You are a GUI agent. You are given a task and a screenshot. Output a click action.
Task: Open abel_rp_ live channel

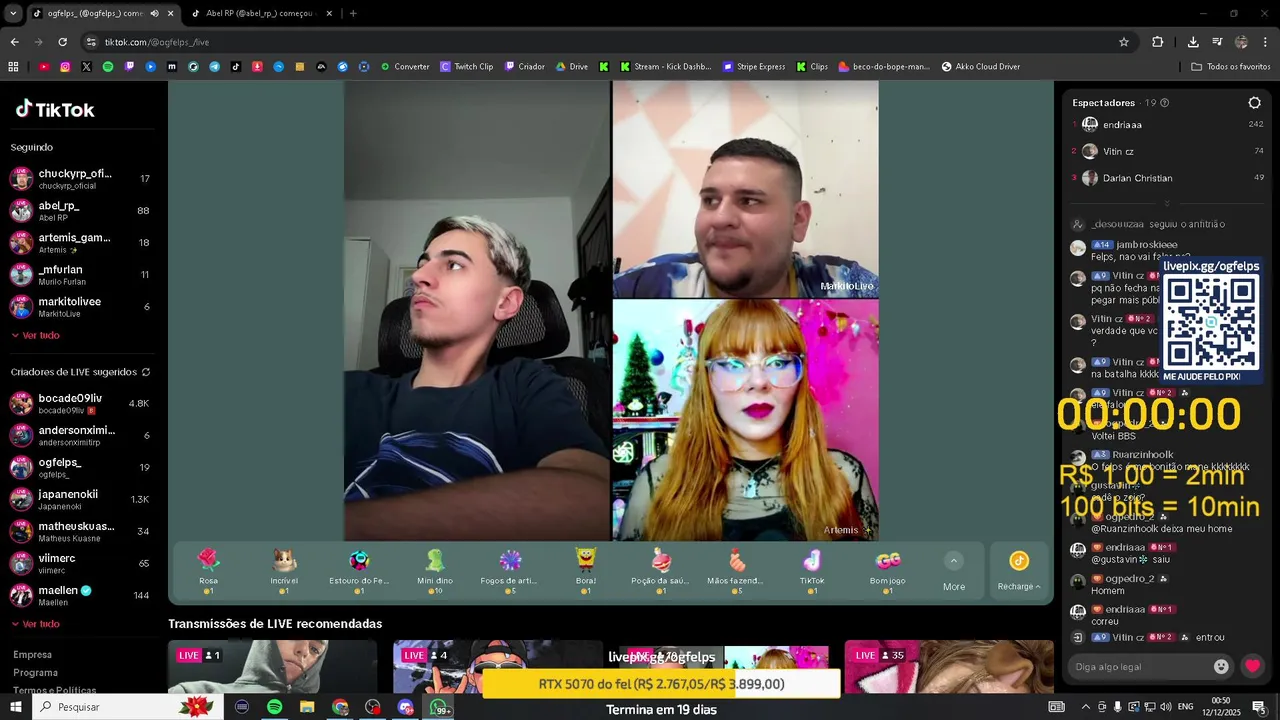[80, 211]
